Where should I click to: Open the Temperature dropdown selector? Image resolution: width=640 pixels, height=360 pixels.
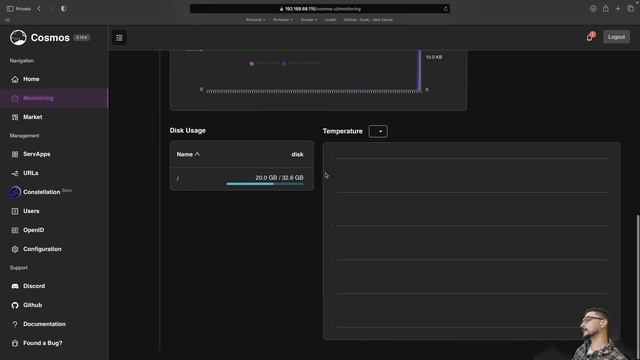378,131
